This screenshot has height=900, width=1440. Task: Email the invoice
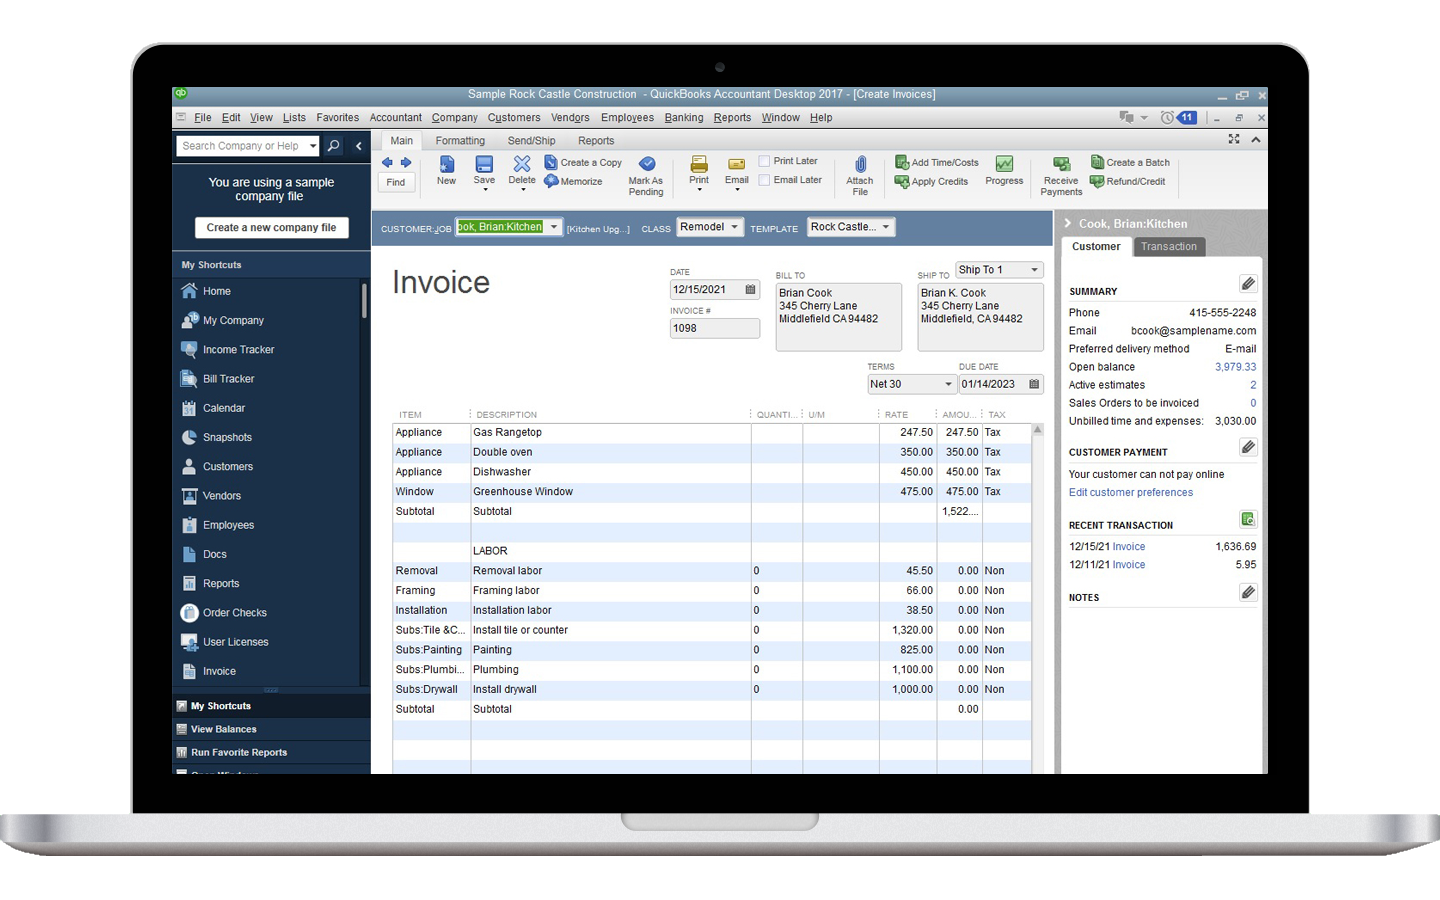tap(737, 171)
